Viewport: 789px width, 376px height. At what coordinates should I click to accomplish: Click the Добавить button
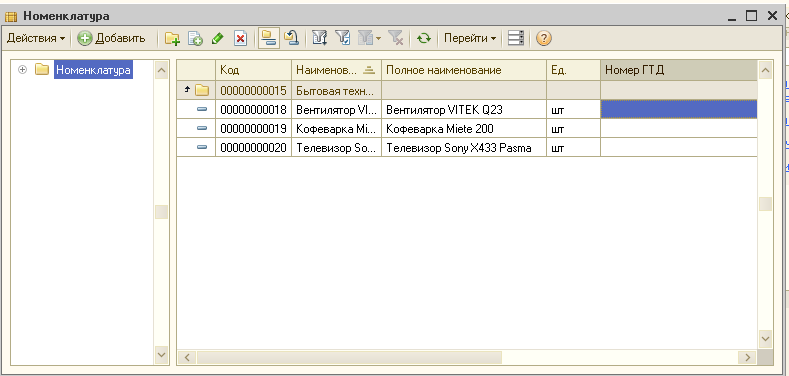[x=112, y=38]
